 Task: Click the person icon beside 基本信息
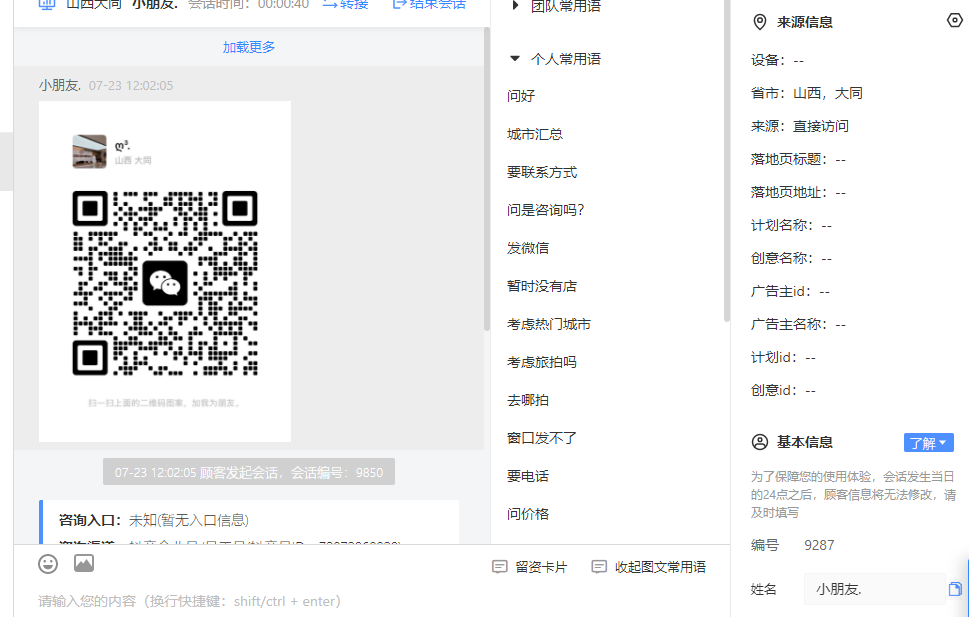pyautogui.click(x=760, y=442)
